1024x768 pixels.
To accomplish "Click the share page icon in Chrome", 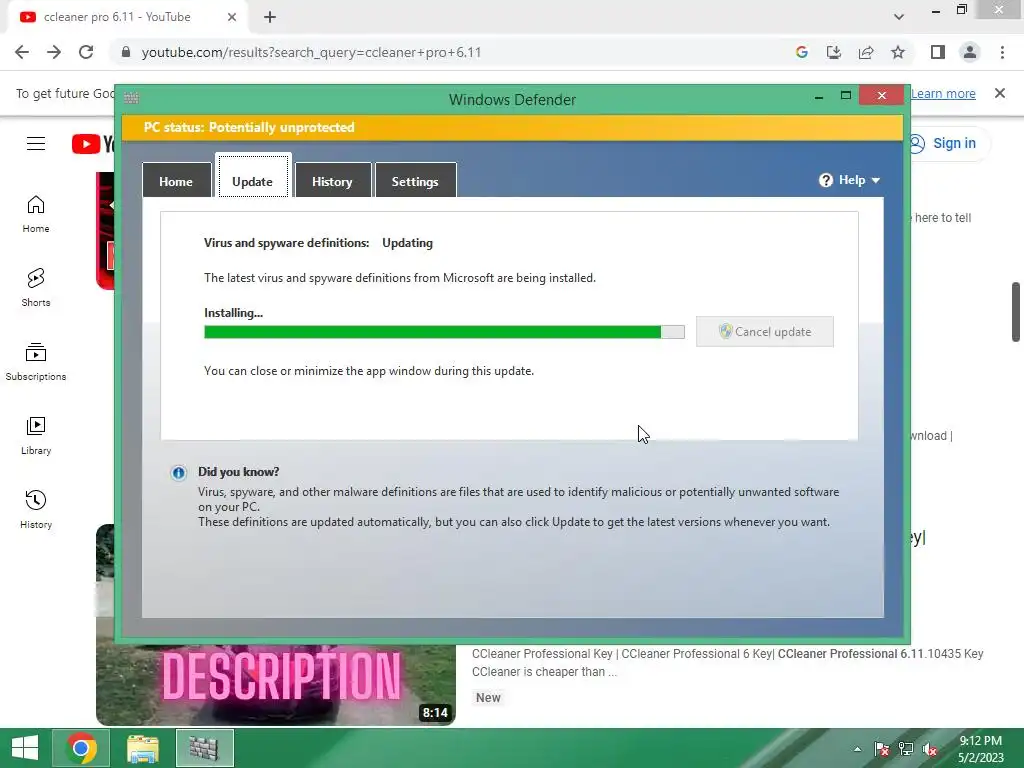I will coord(866,52).
